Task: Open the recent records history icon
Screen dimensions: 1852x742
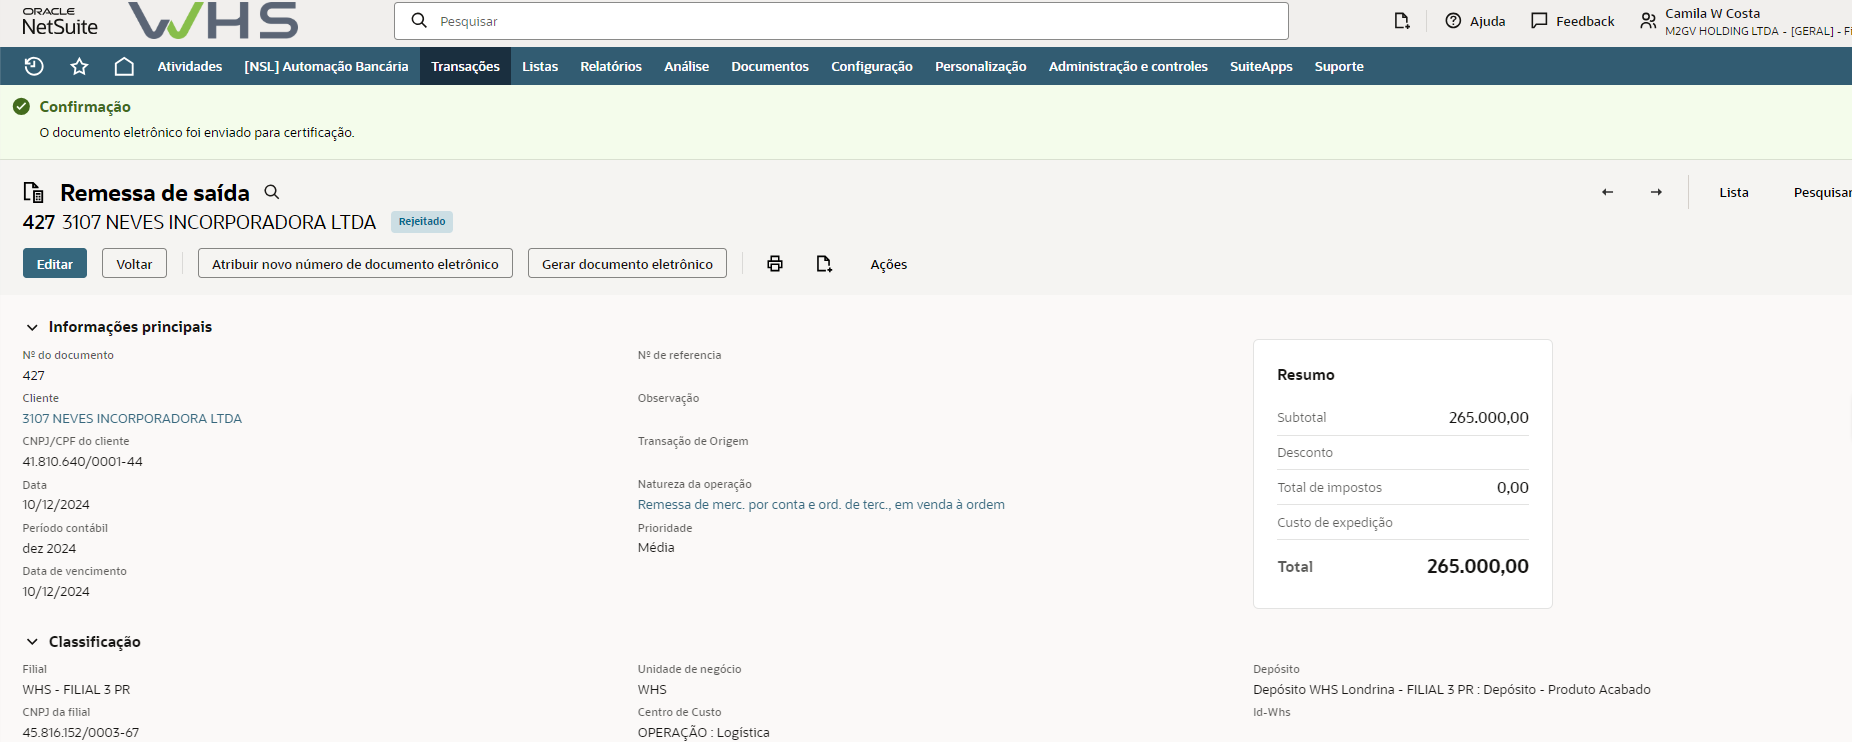Action: (x=34, y=66)
